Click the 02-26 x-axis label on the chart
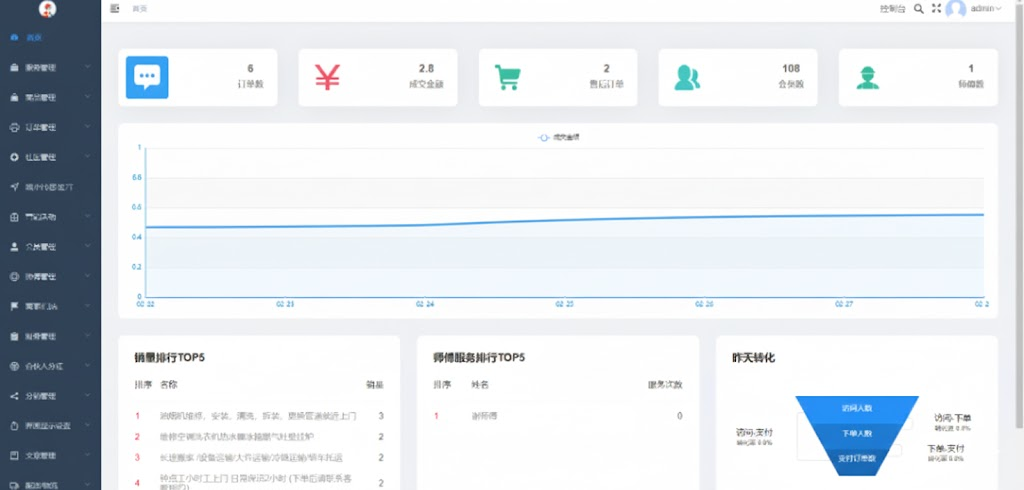The height and width of the screenshot is (490, 1024). [705, 304]
